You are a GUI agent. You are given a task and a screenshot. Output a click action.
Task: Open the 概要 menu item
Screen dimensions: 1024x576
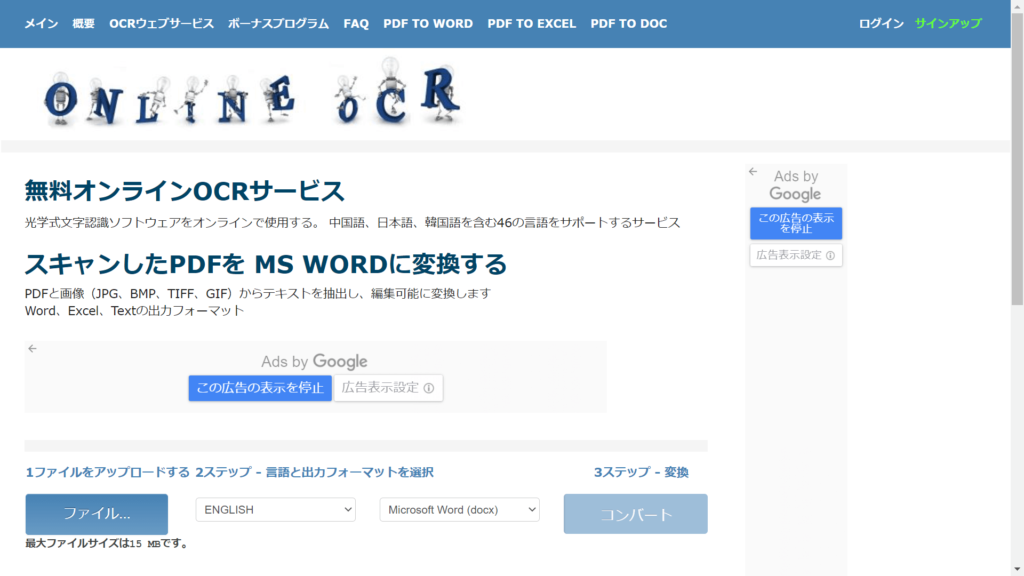point(84,24)
